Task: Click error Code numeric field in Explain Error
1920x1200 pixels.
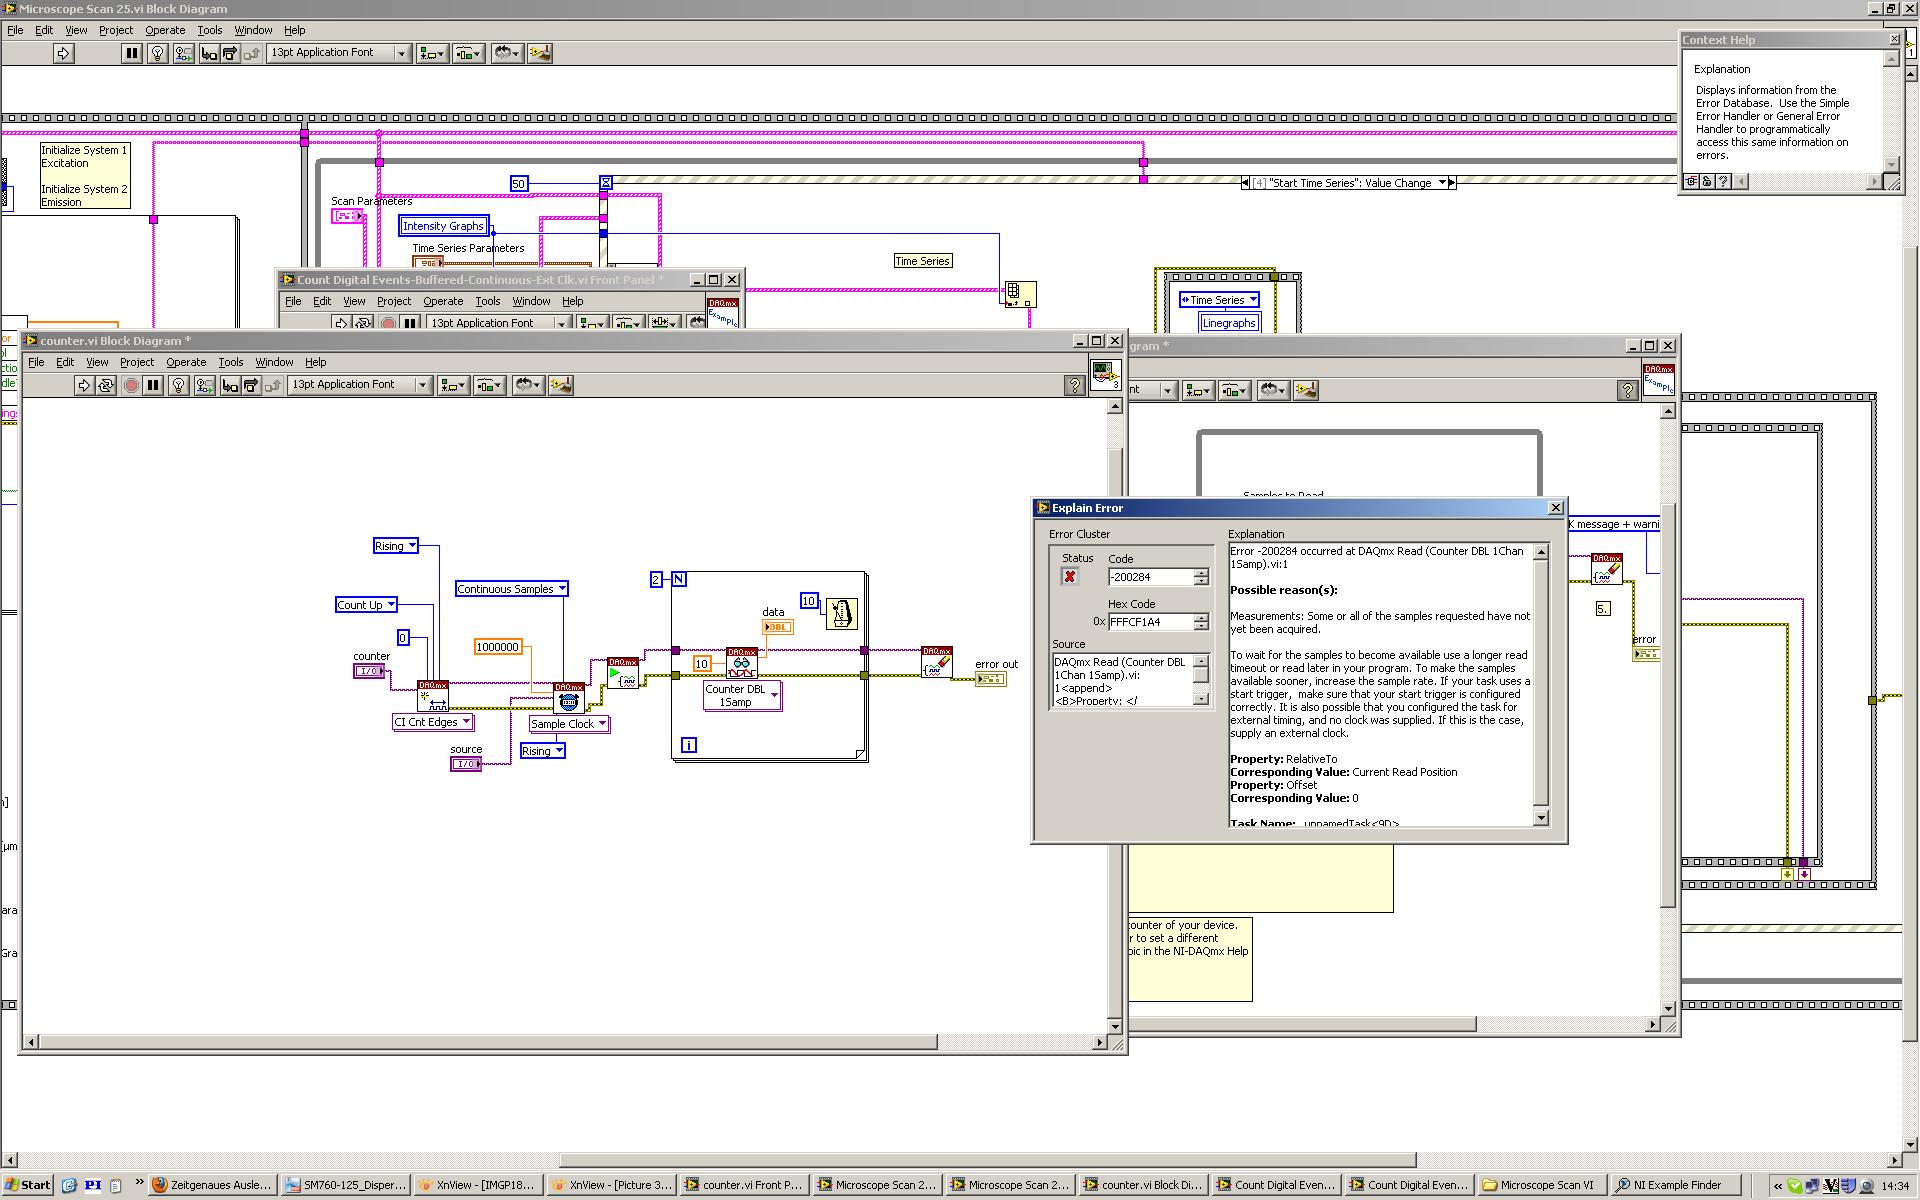Action: pyautogui.click(x=1150, y=577)
